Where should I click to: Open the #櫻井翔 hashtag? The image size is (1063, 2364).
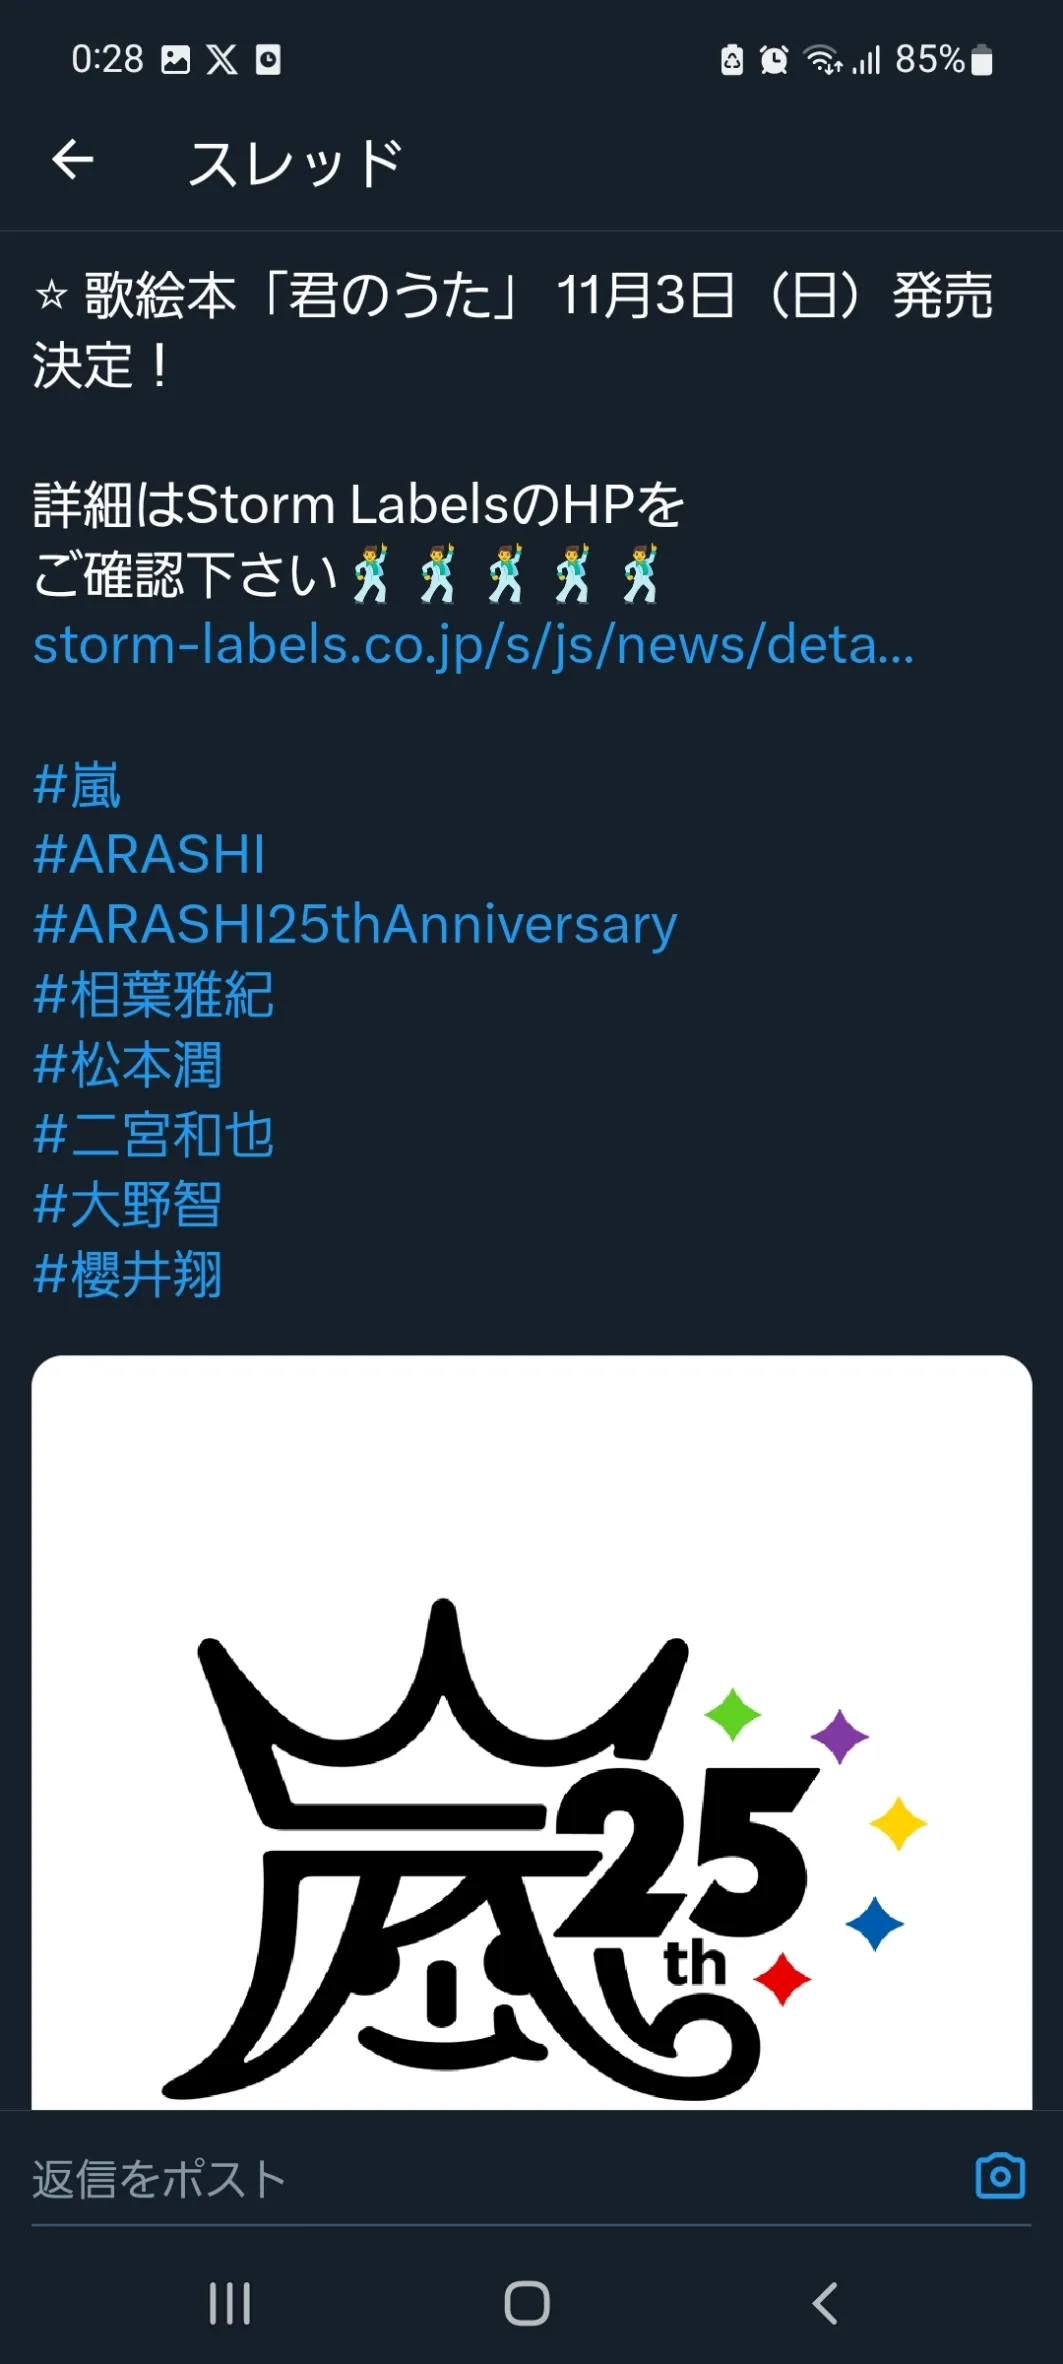click(x=127, y=1275)
